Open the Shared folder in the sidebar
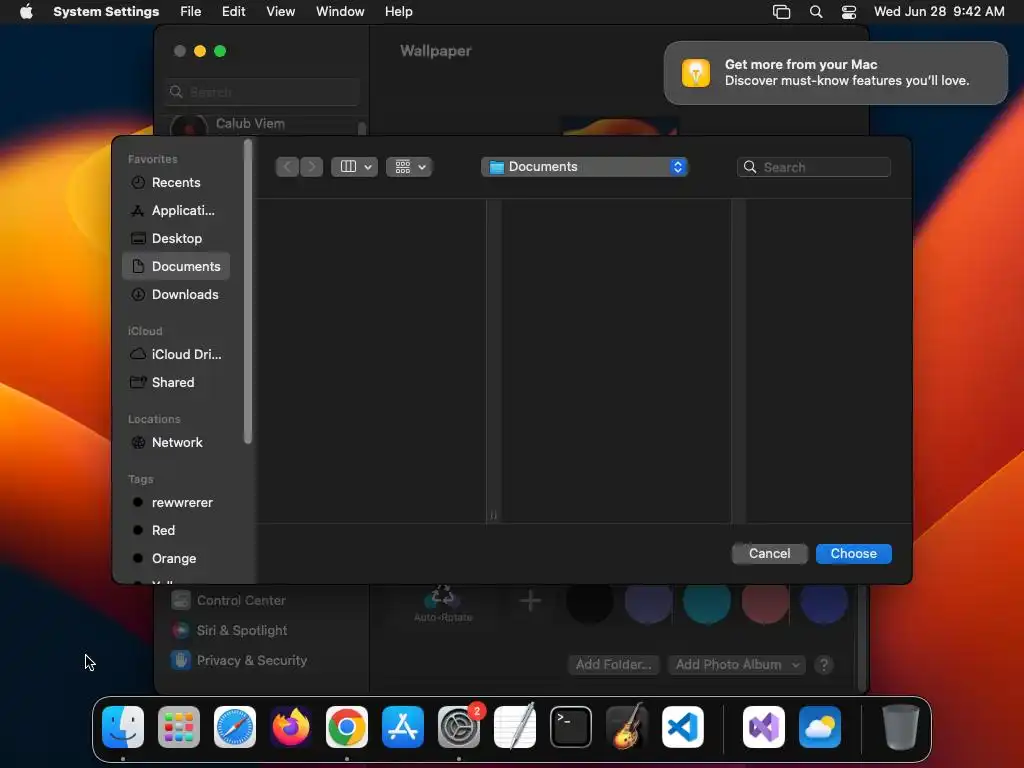1024x768 pixels. [176, 383]
